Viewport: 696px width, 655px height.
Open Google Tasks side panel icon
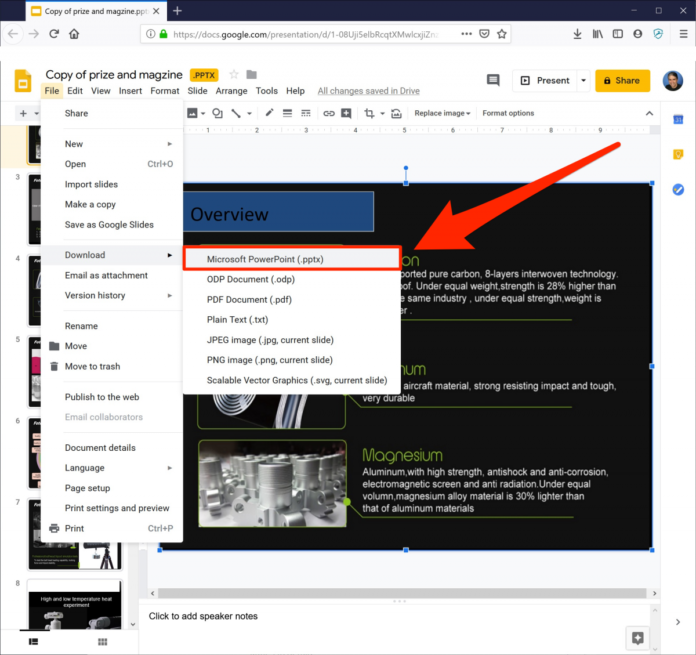[x=678, y=189]
